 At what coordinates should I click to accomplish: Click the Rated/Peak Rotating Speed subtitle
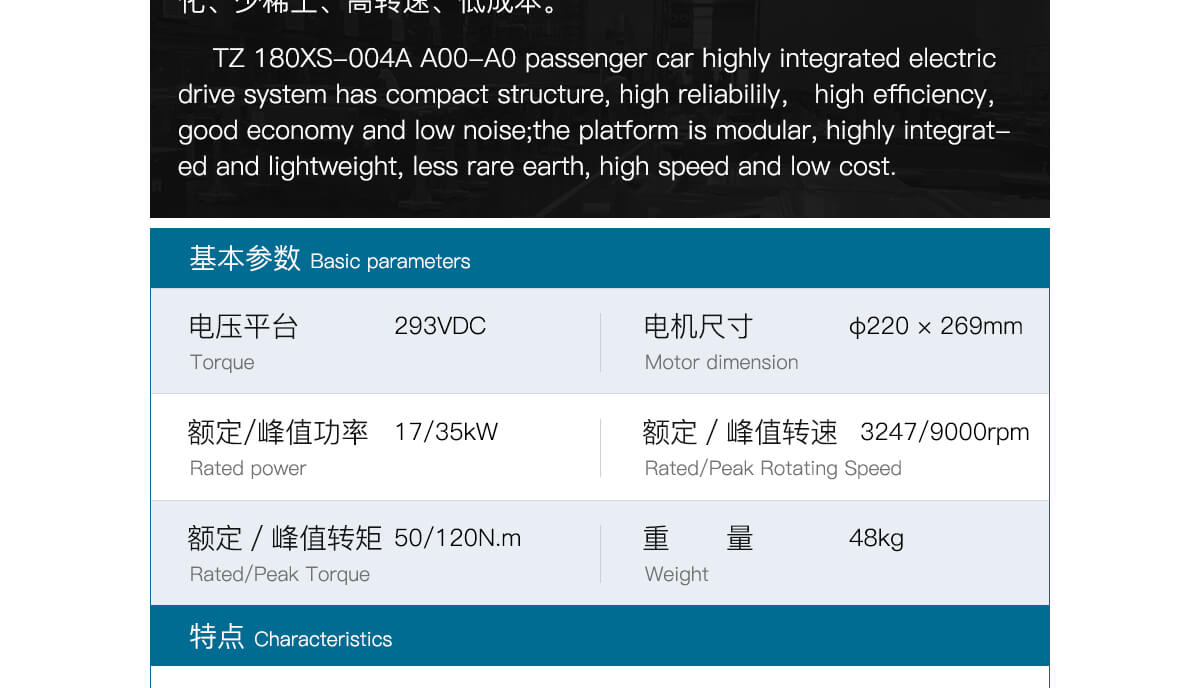tap(773, 469)
